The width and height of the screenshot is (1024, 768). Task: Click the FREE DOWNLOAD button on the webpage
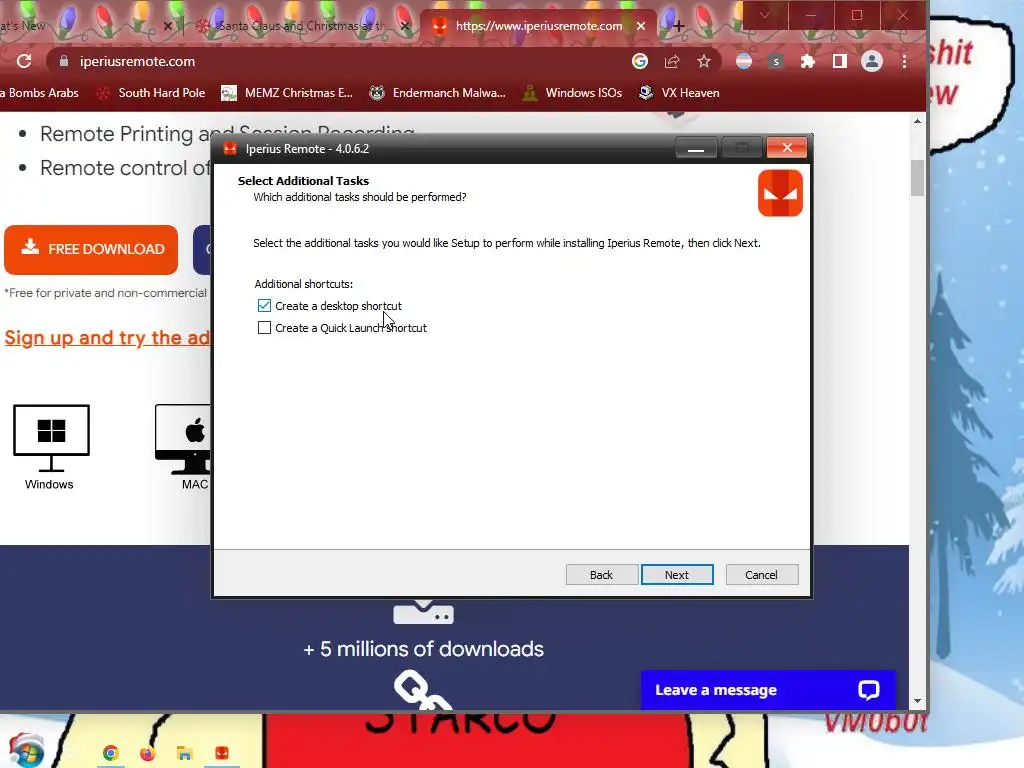(91, 249)
